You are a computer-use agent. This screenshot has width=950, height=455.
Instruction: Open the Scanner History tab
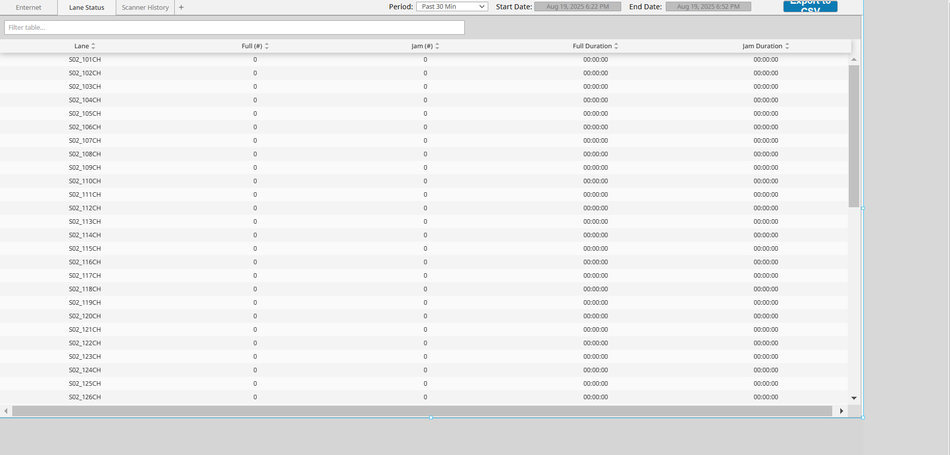click(x=145, y=7)
